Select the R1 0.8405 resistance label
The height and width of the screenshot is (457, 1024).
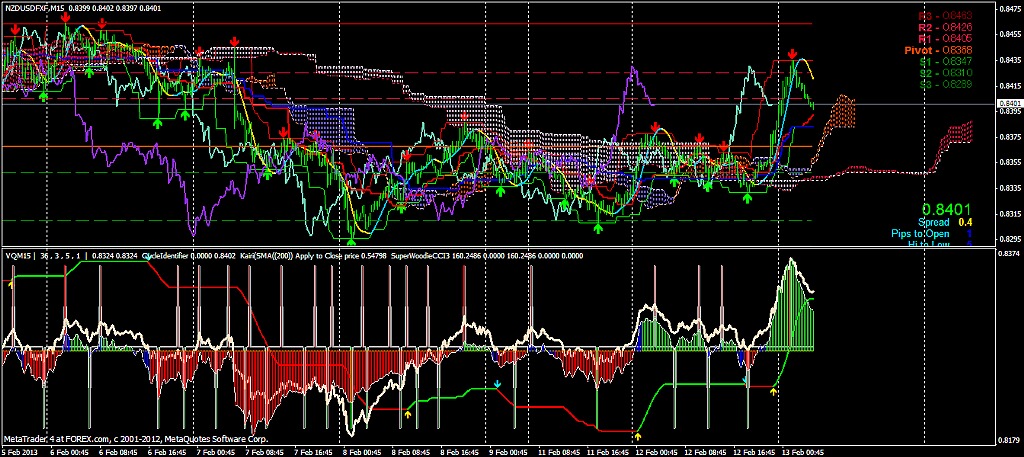tap(946, 39)
